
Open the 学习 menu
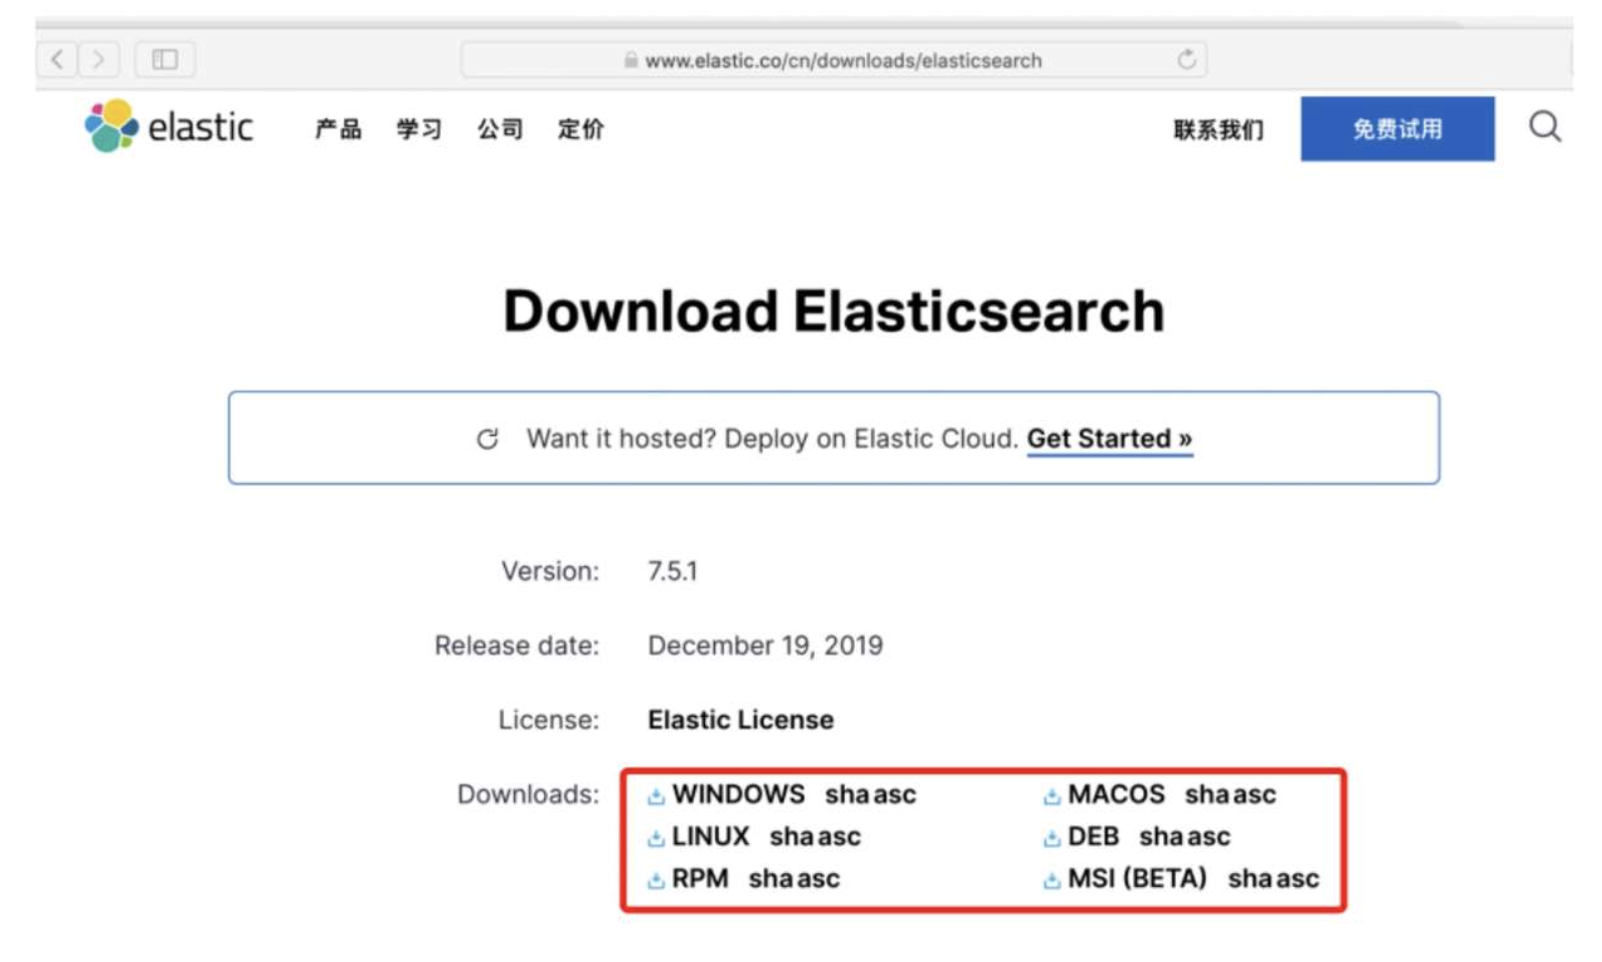tap(419, 129)
